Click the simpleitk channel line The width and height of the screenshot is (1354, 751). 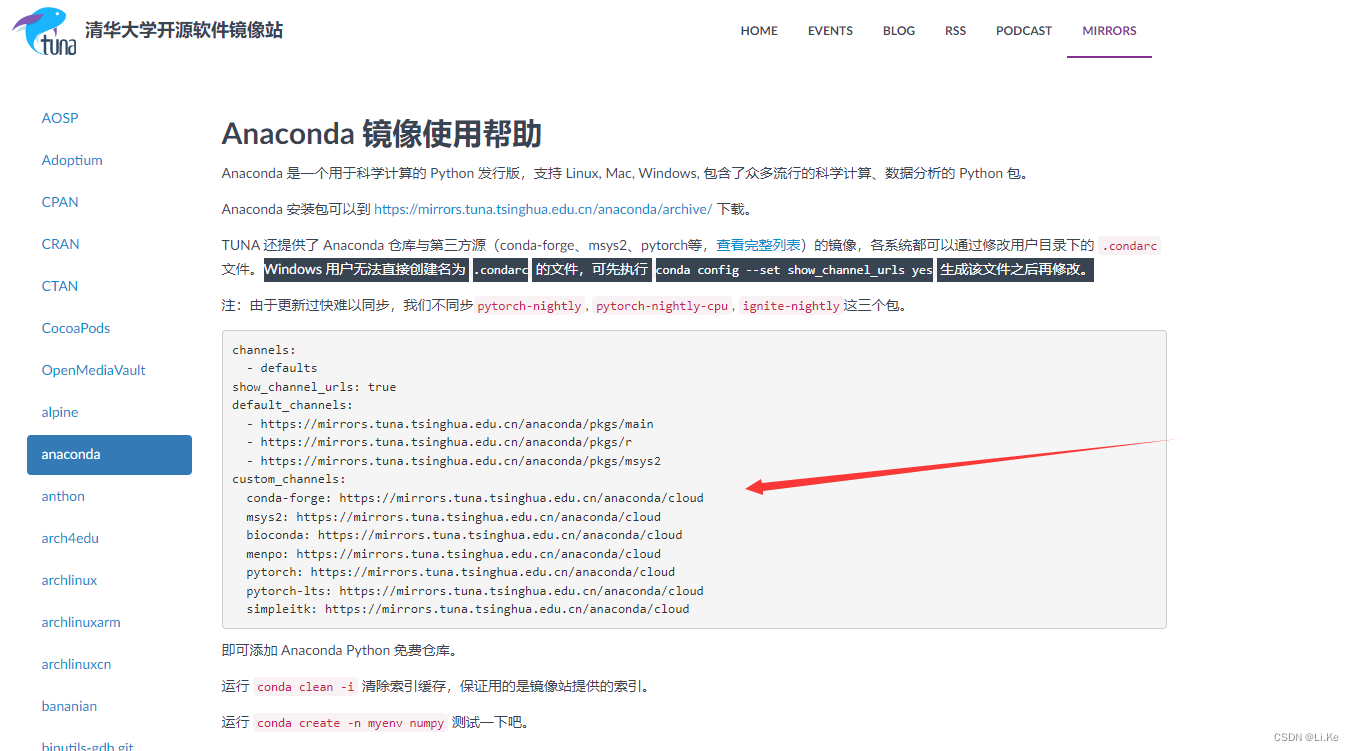coord(468,609)
